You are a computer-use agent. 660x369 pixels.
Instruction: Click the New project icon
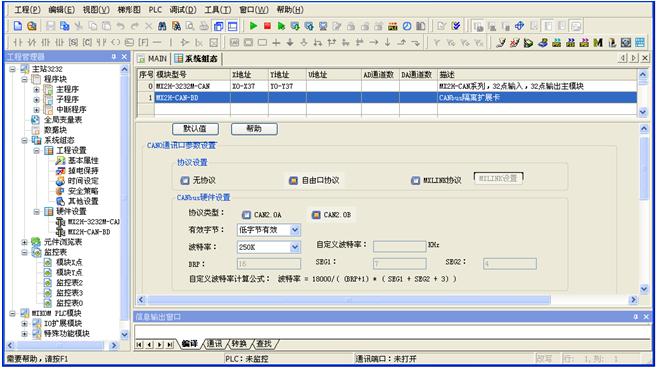(x=18, y=26)
